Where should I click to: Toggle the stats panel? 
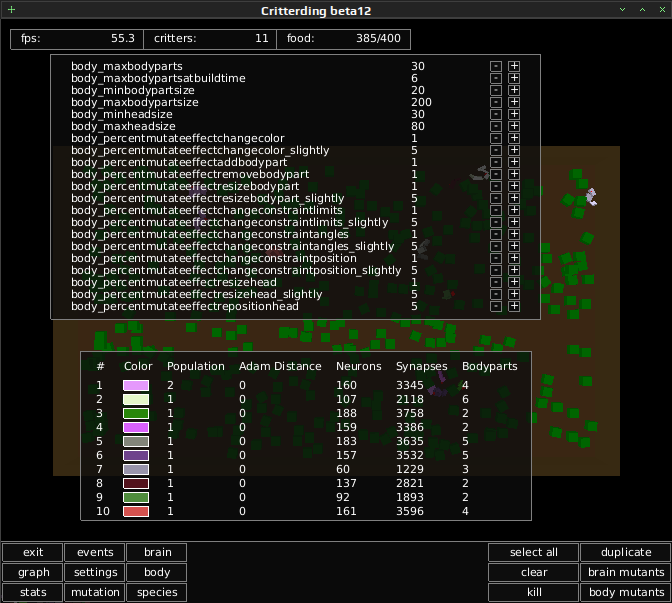pyautogui.click(x=33, y=592)
